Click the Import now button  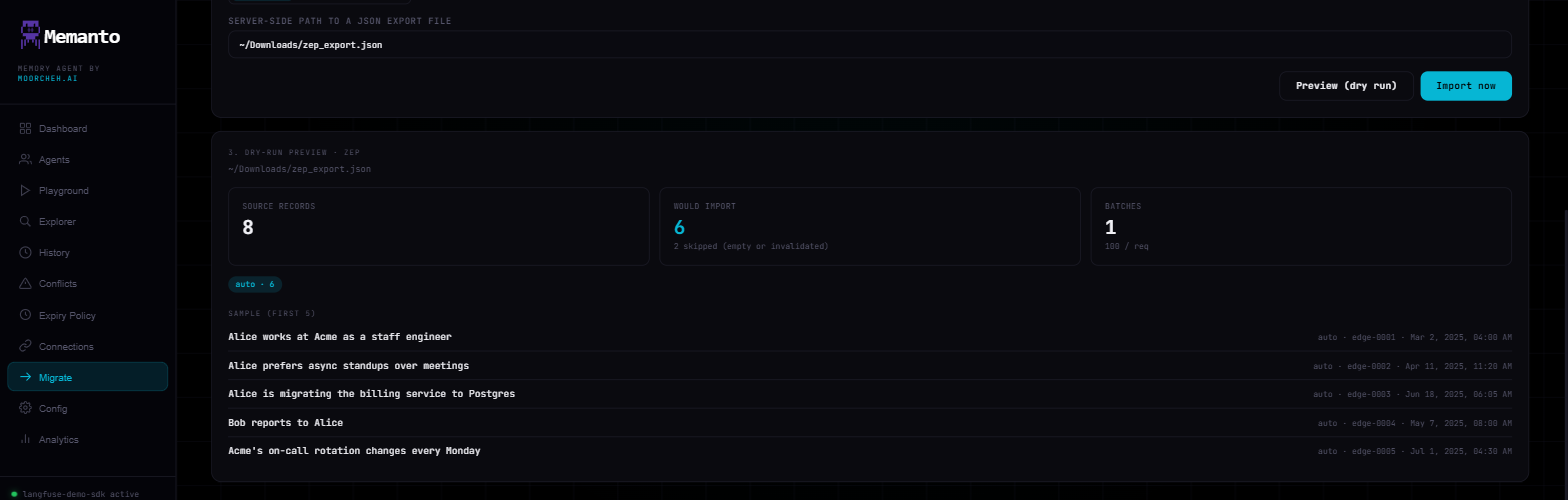pos(1466,86)
